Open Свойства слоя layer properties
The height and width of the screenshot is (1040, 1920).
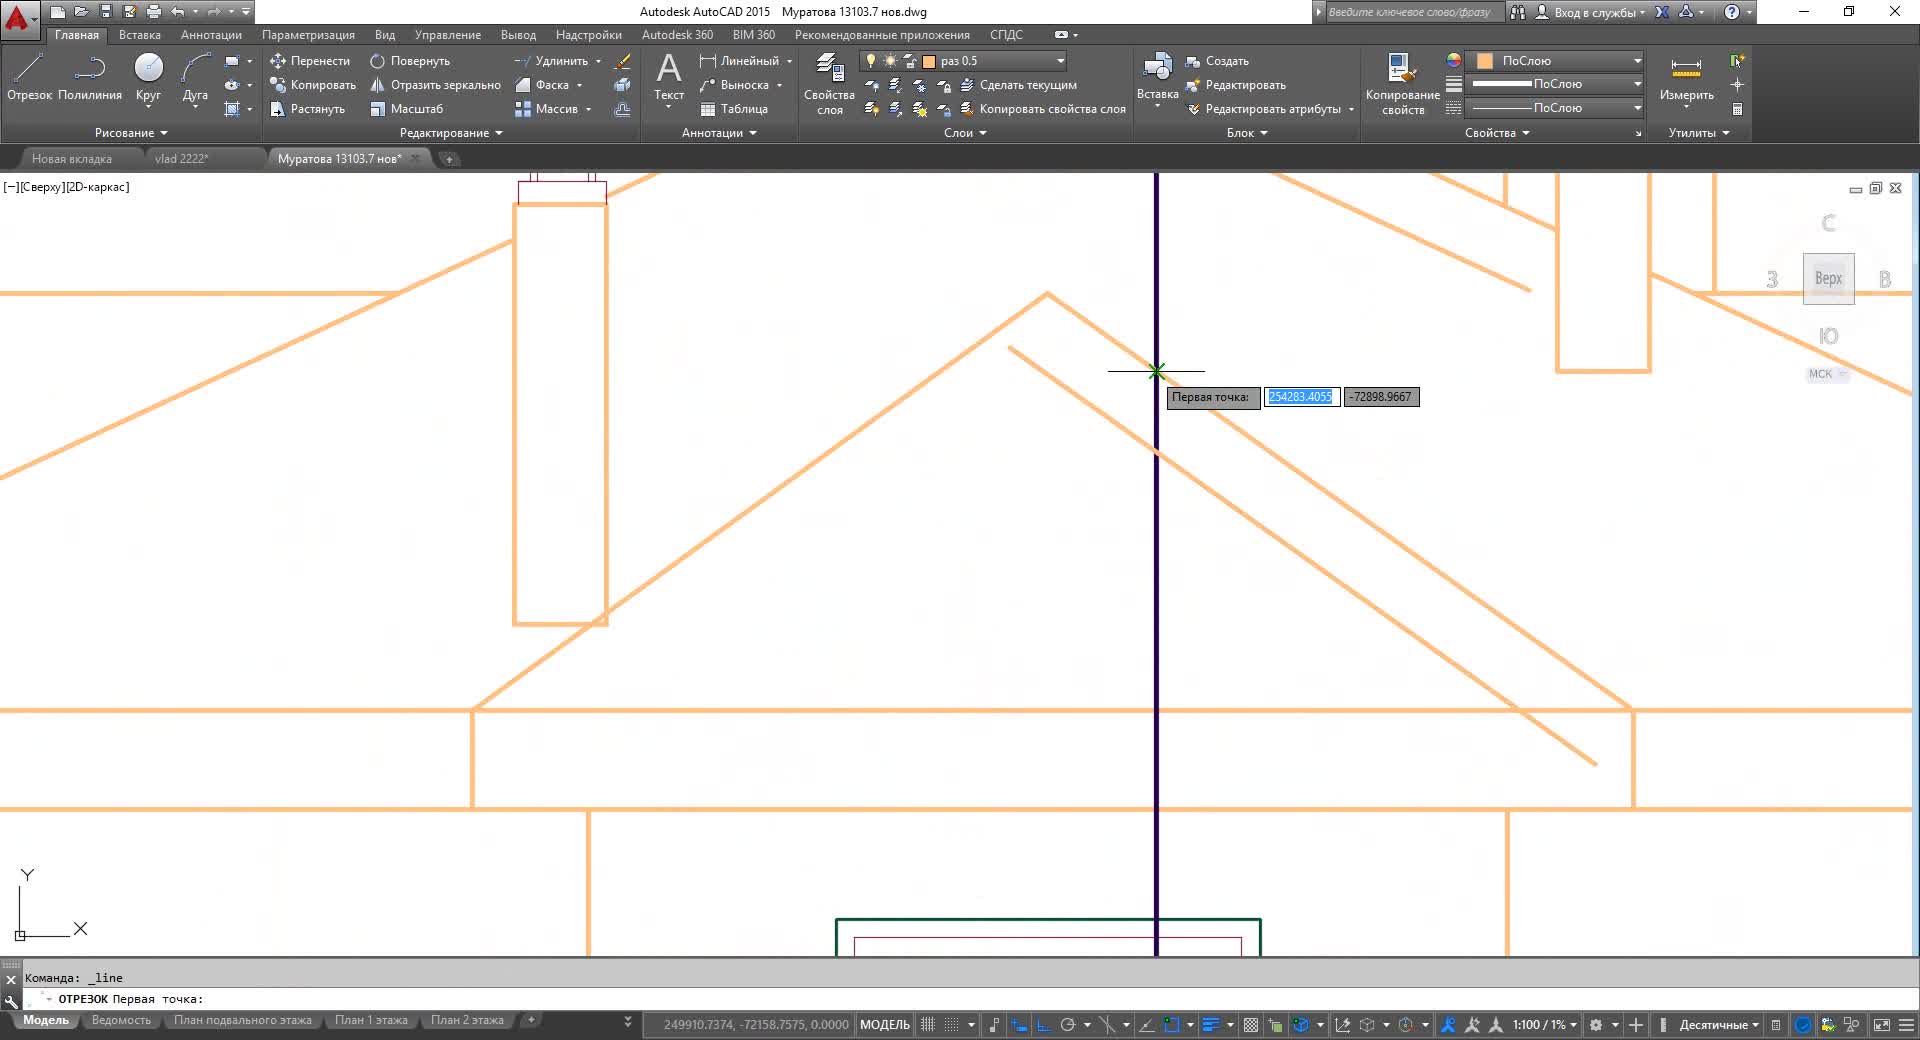pyautogui.click(x=829, y=83)
